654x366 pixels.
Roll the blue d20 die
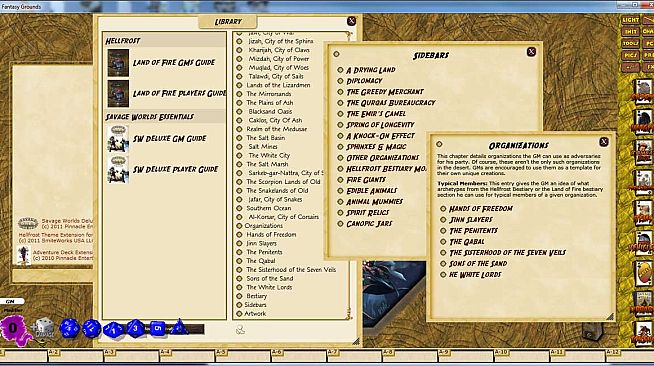69,328
